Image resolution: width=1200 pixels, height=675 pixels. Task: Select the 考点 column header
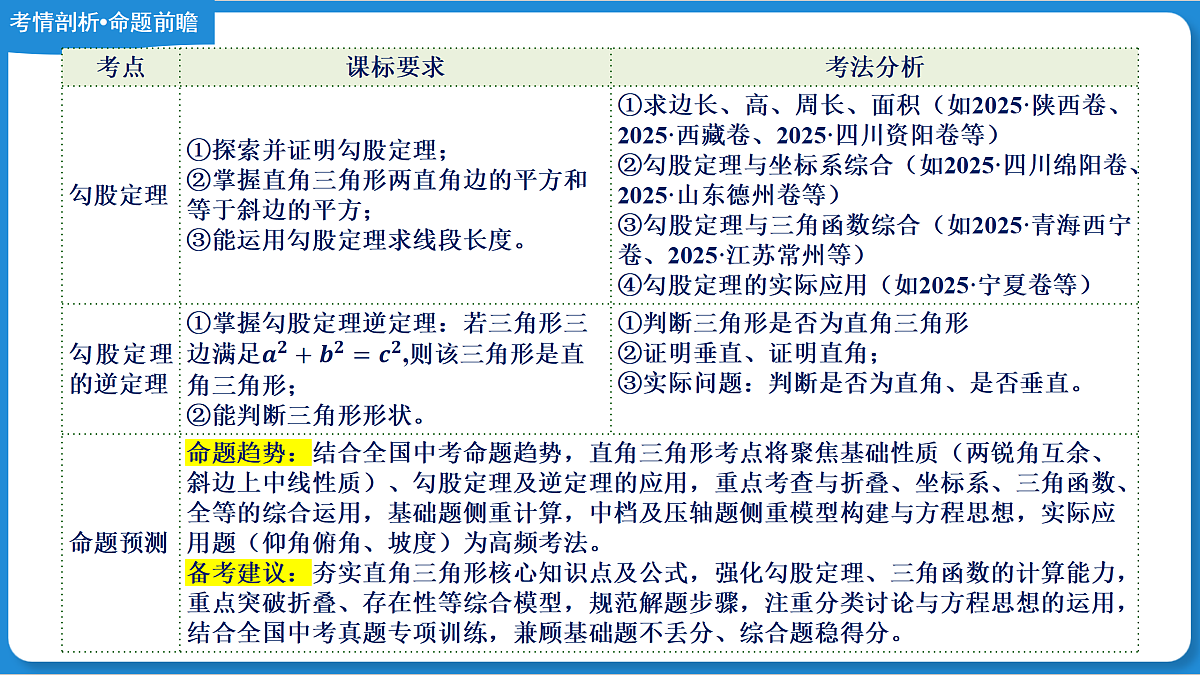[121, 67]
